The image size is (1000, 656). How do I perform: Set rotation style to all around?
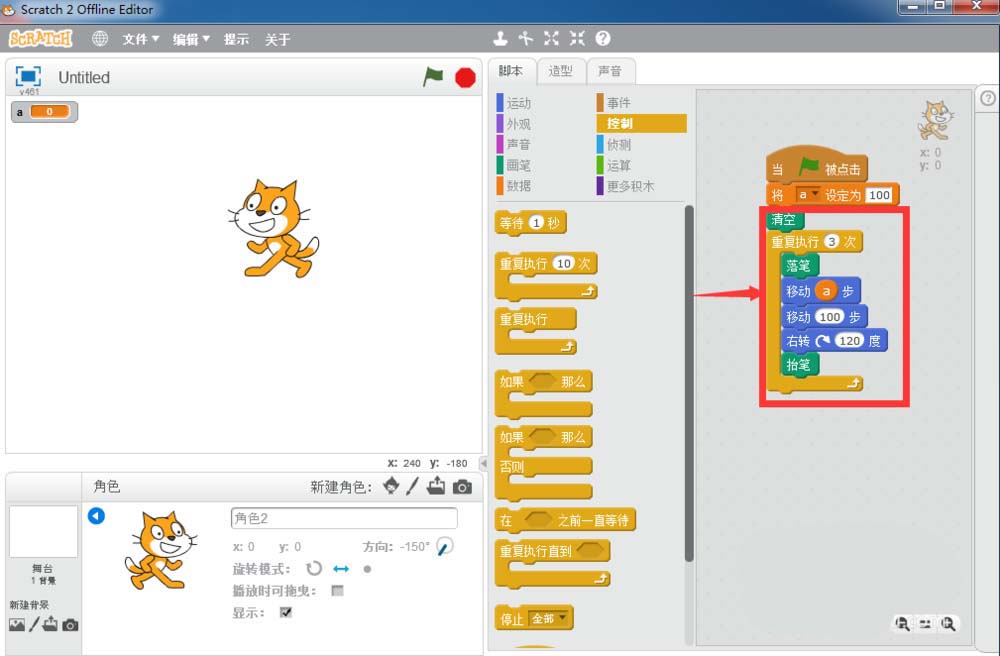314,568
